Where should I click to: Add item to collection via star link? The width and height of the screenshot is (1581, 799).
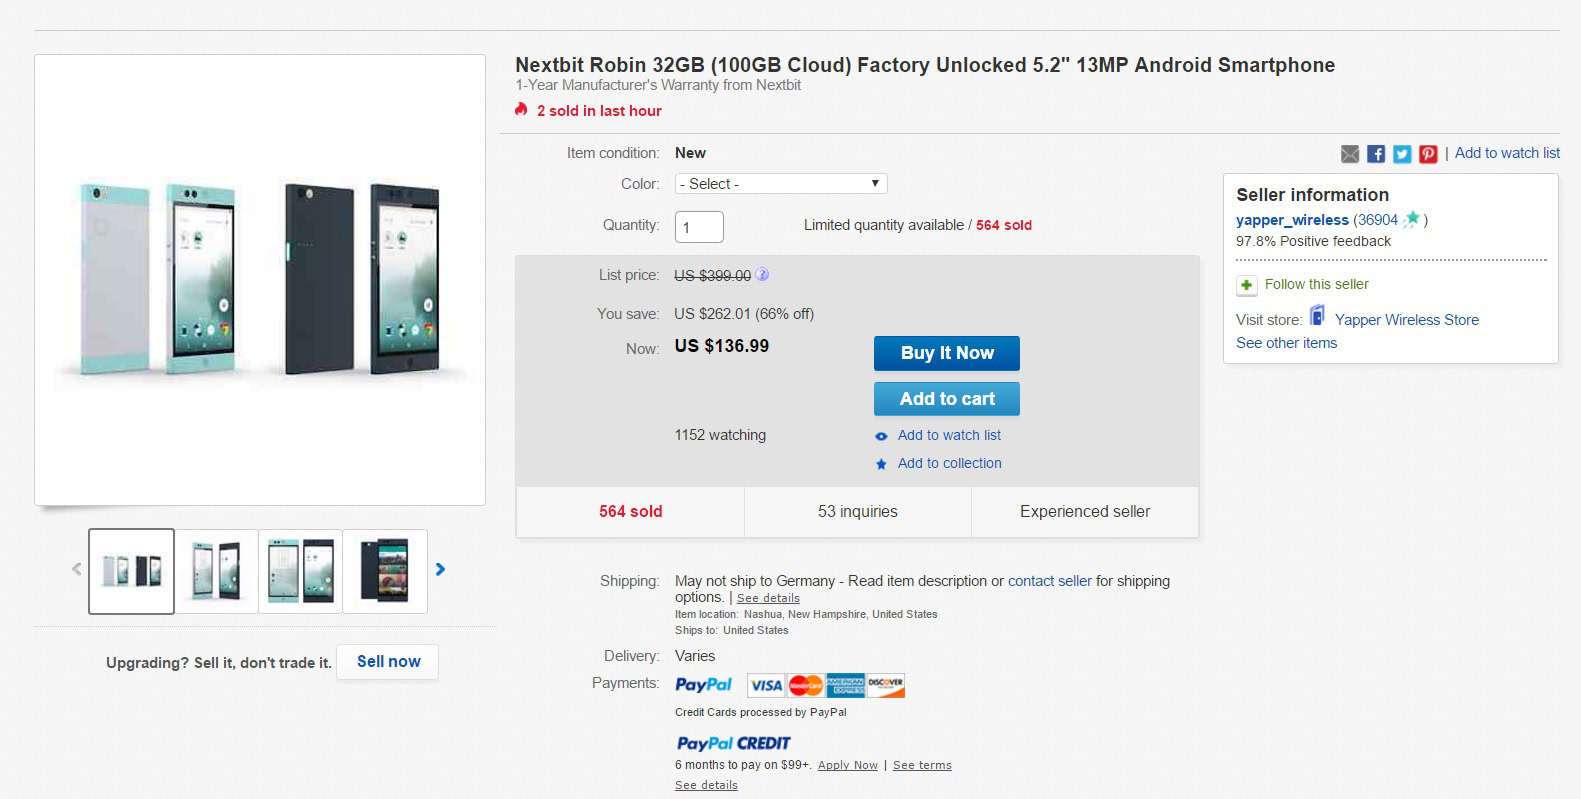[949, 464]
